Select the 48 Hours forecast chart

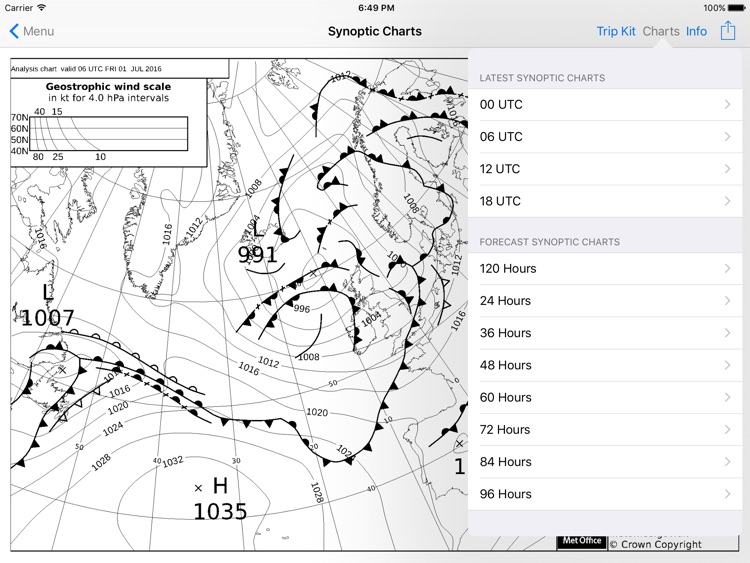click(x=605, y=365)
